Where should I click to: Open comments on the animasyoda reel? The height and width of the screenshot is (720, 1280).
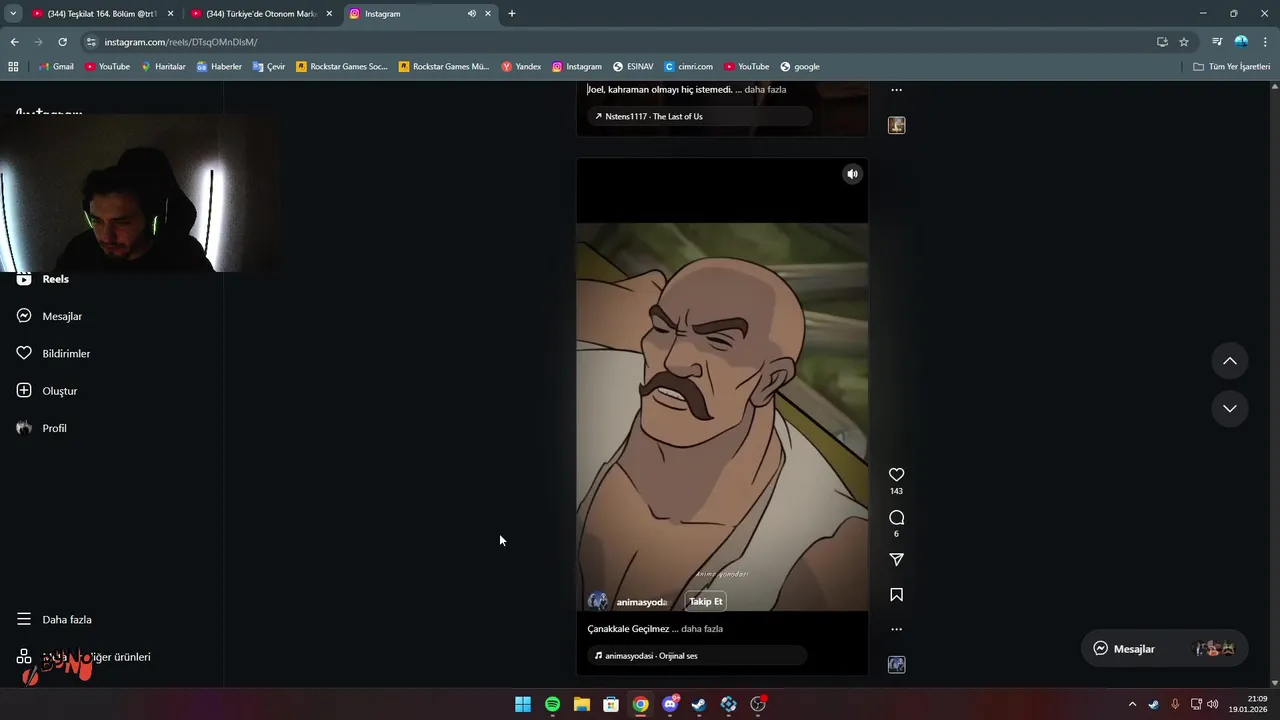[896, 517]
